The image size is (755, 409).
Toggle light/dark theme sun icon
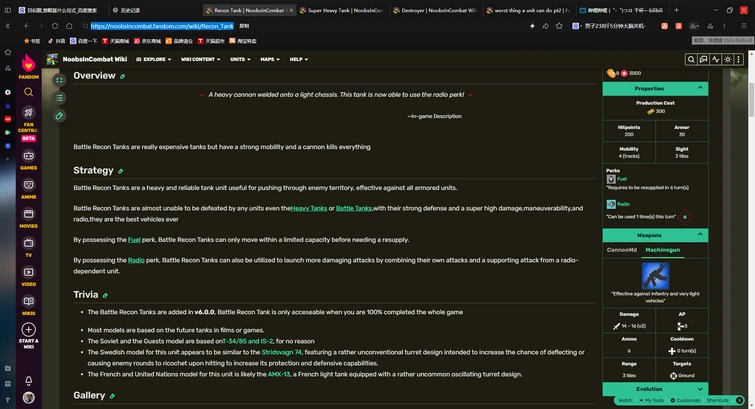(728, 59)
